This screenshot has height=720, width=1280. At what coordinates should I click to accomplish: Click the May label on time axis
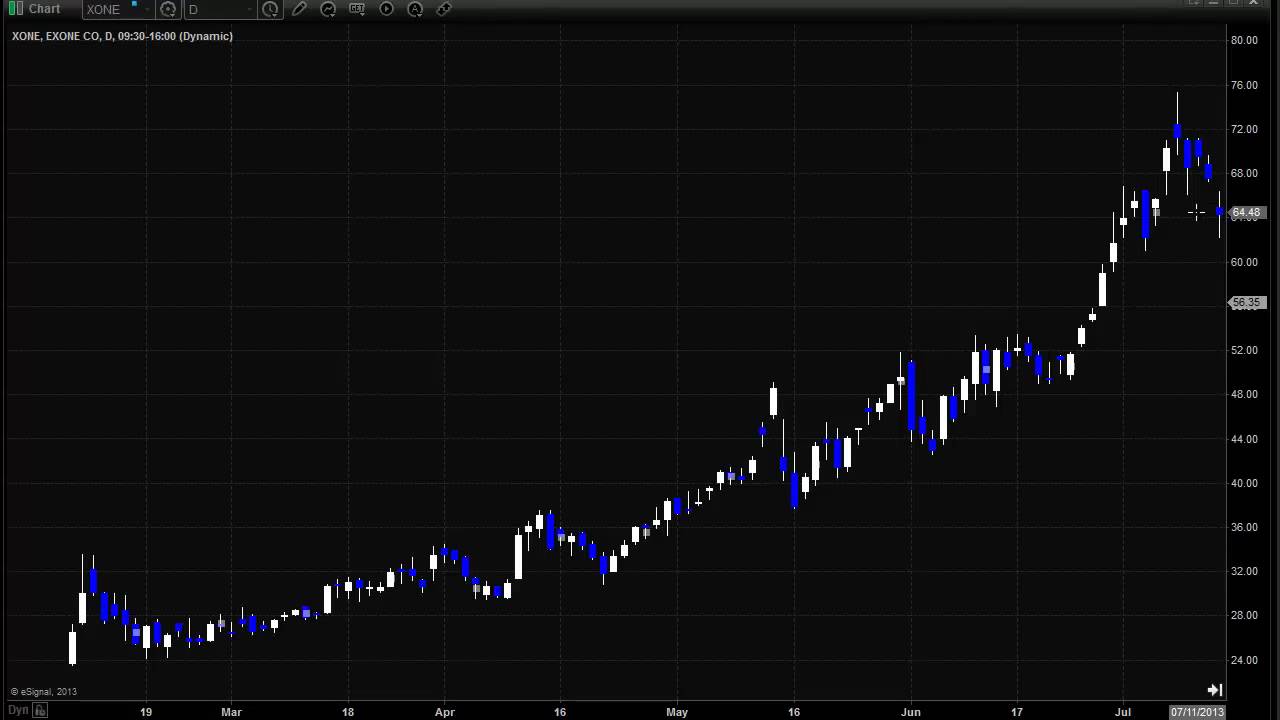677,712
